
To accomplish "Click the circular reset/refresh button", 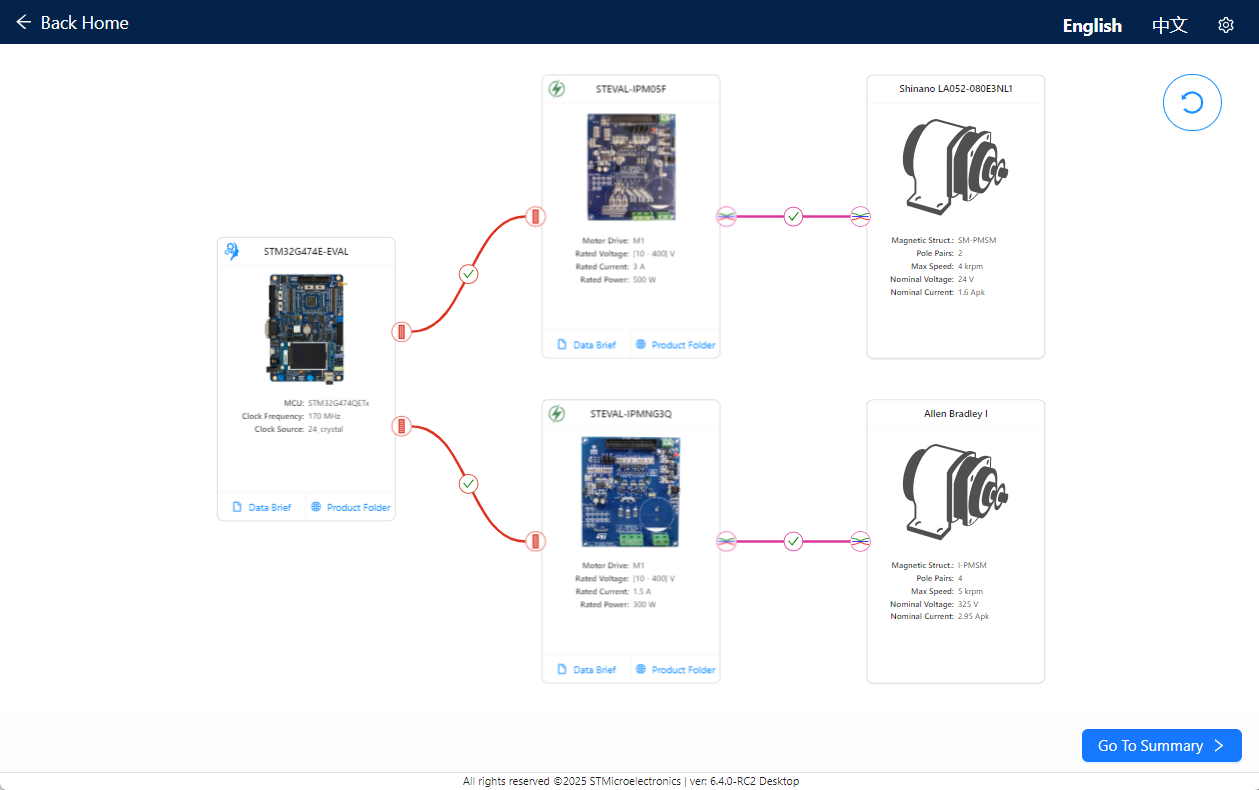I will (x=1192, y=103).
